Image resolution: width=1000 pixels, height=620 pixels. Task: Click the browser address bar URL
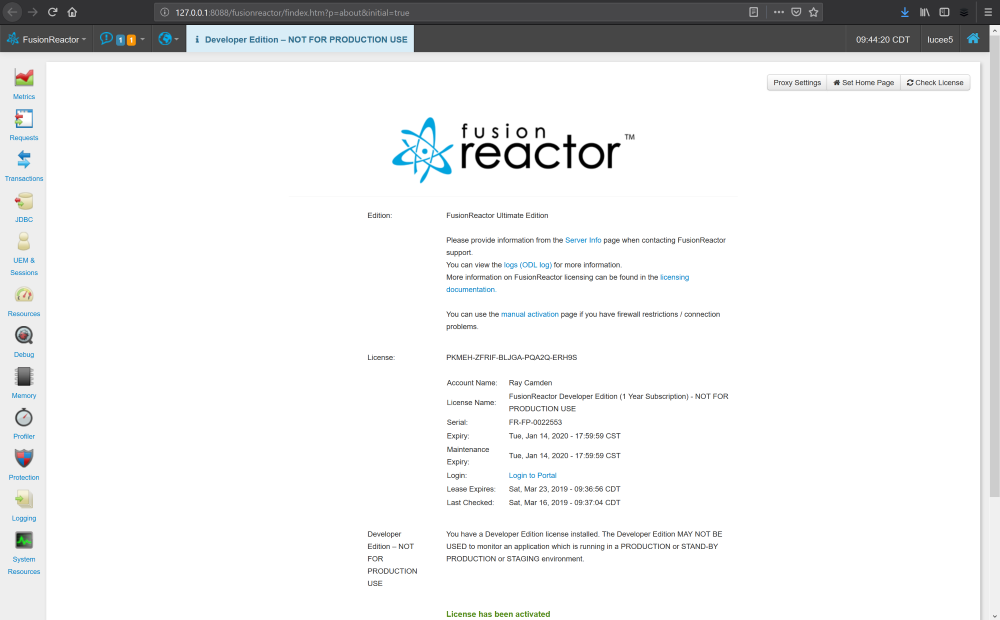[x=292, y=12]
